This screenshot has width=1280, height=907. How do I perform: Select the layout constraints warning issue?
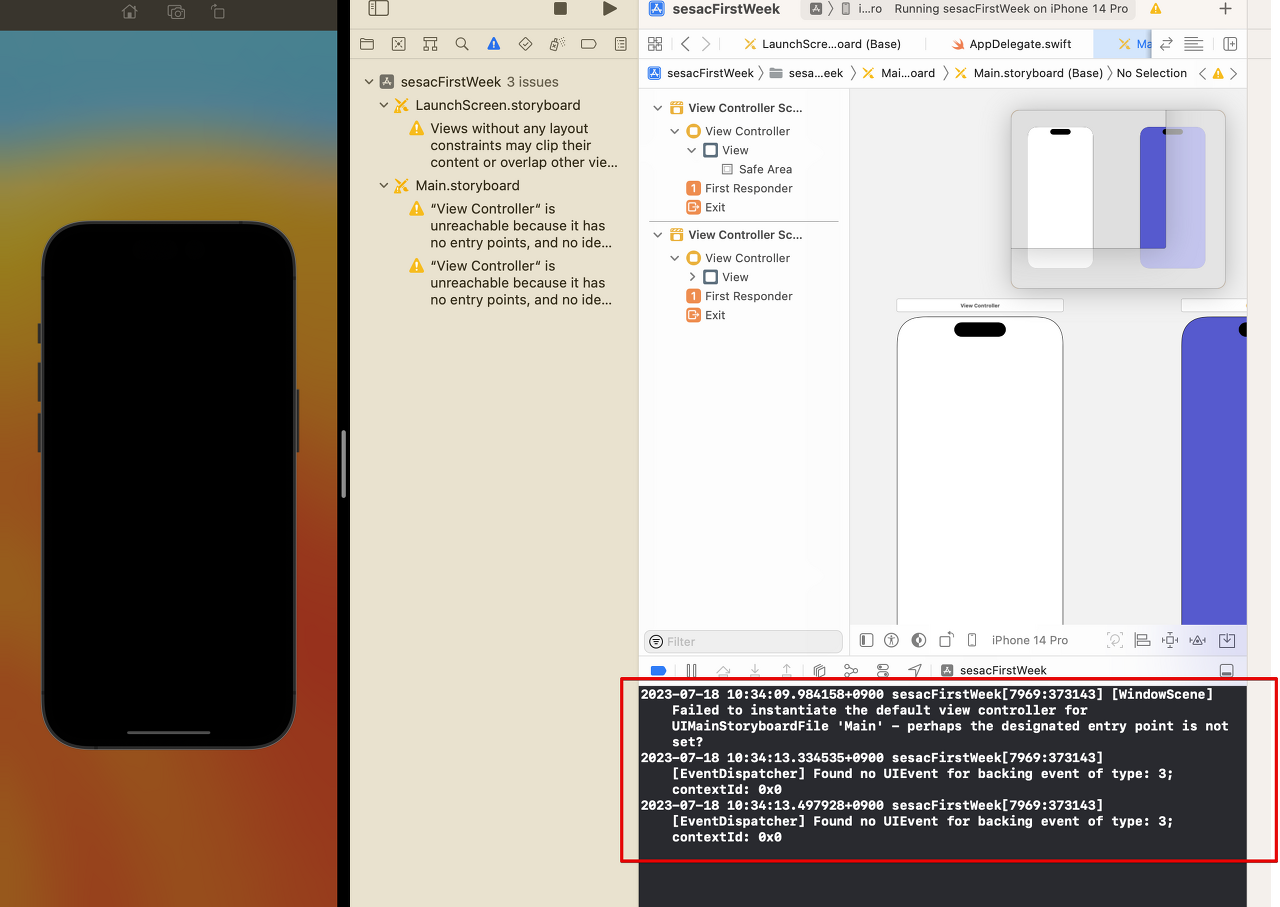[514, 145]
